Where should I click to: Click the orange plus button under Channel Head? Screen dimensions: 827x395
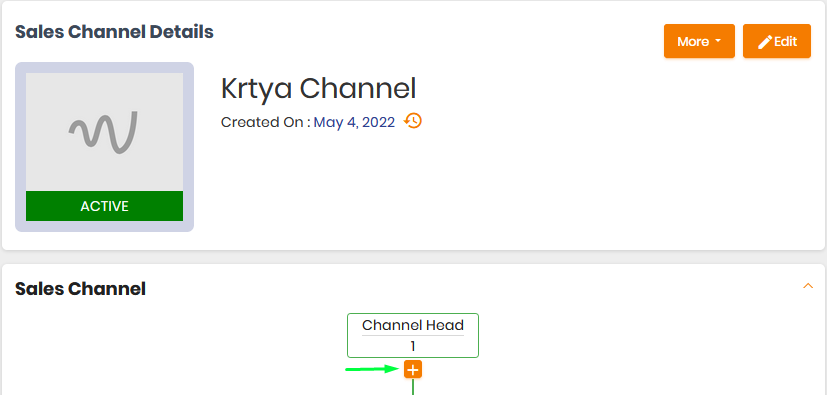pos(413,370)
